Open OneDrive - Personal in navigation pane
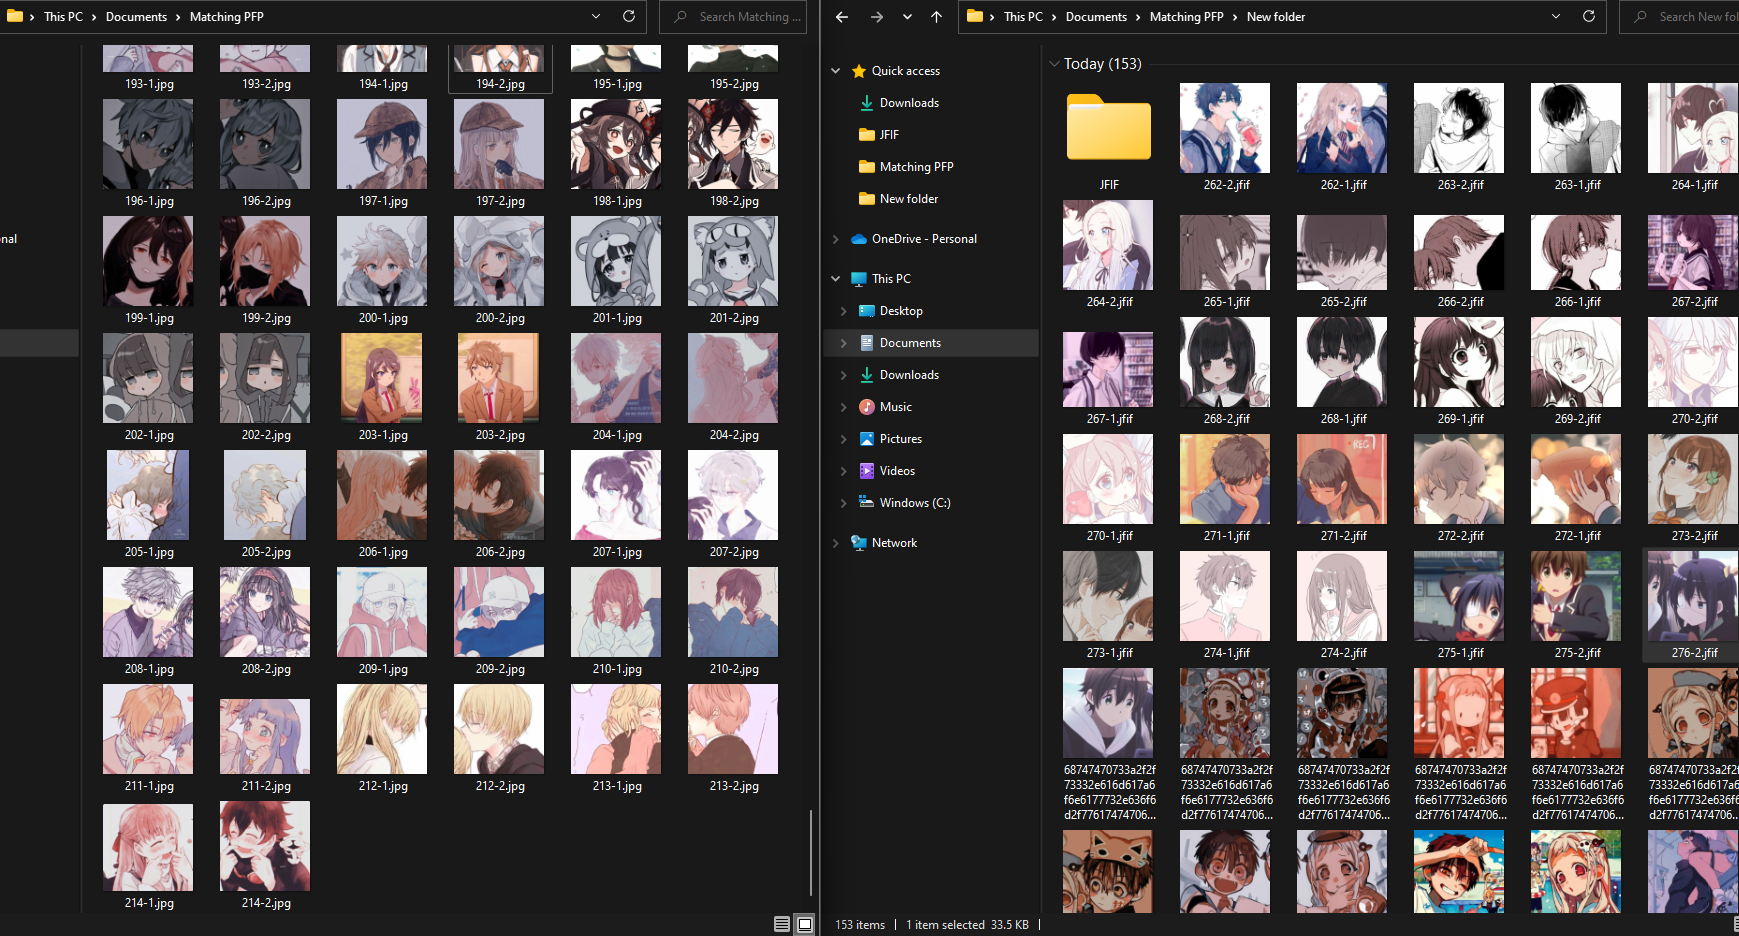1739x936 pixels. pyautogui.click(x=923, y=239)
